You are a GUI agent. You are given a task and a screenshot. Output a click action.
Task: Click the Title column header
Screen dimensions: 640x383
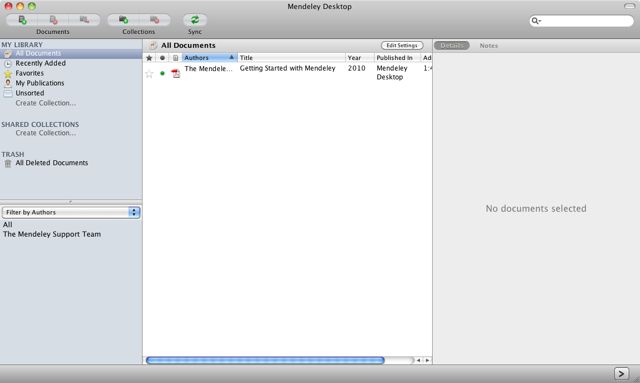(x=291, y=58)
